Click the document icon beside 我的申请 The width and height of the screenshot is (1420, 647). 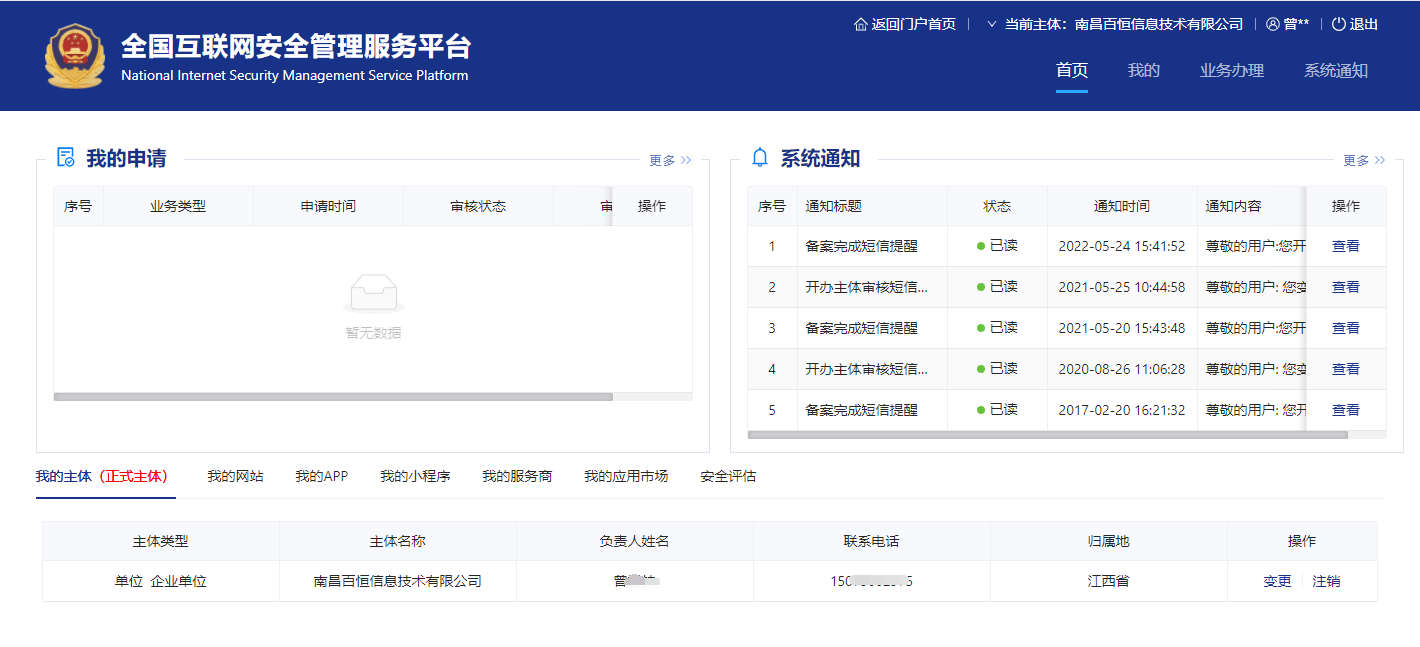pyautogui.click(x=64, y=157)
